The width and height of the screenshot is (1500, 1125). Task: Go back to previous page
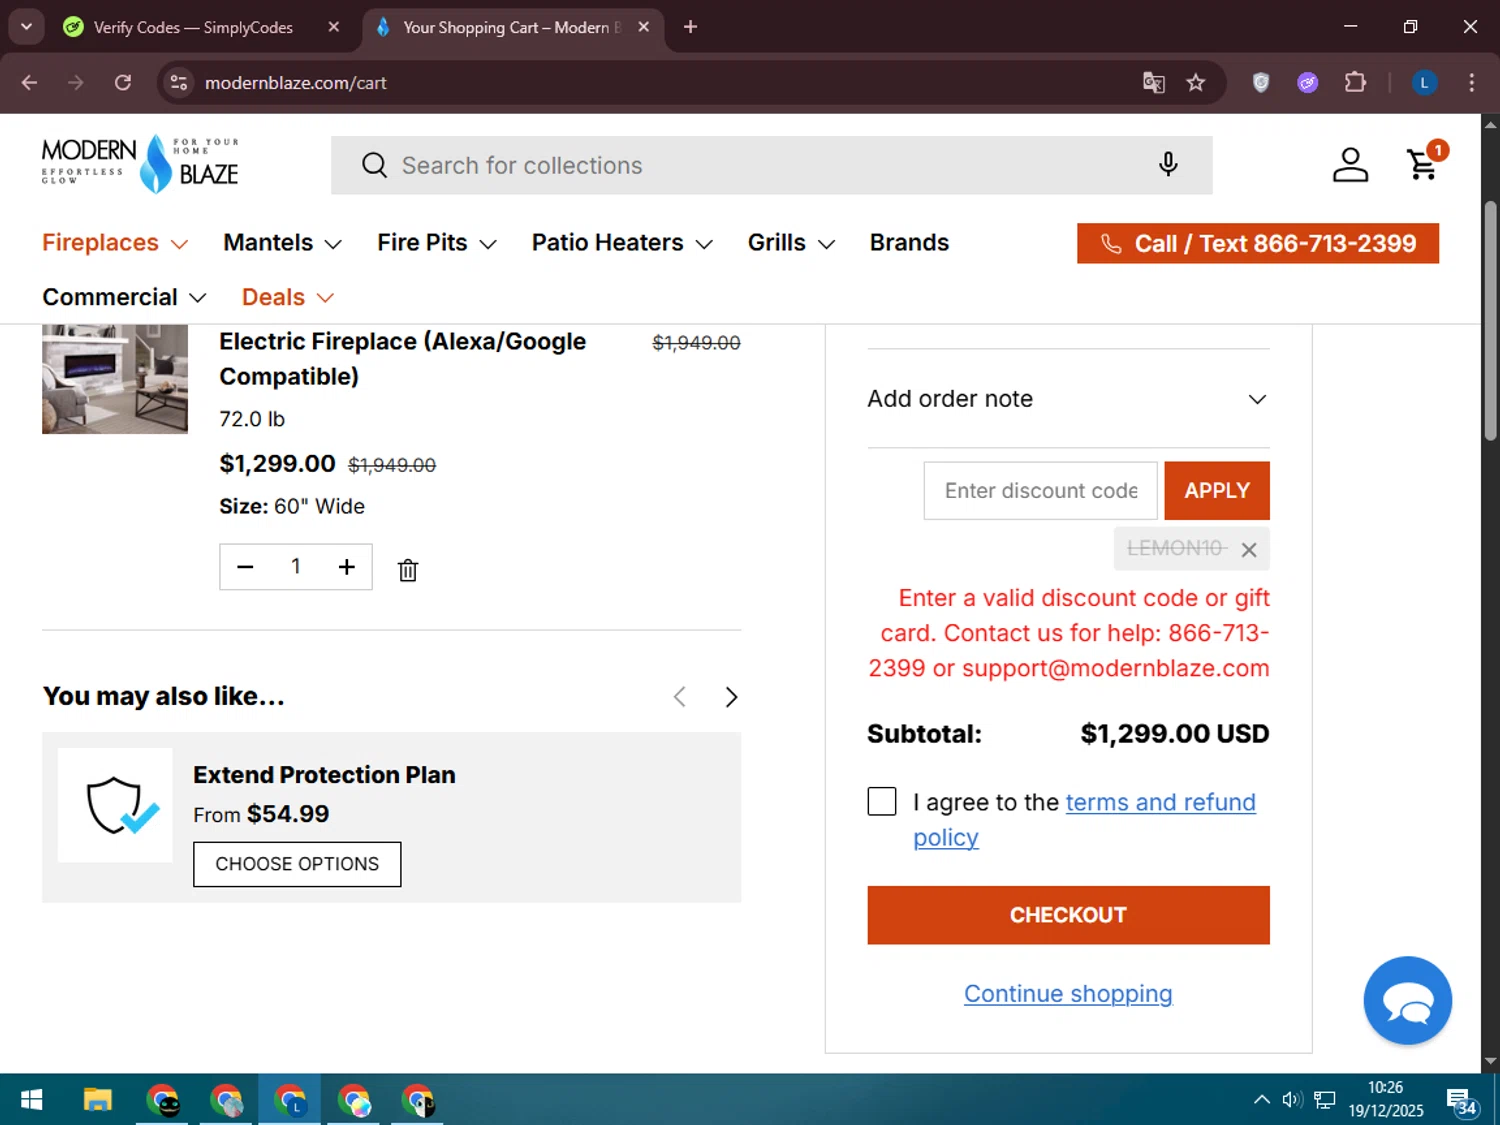(x=30, y=83)
